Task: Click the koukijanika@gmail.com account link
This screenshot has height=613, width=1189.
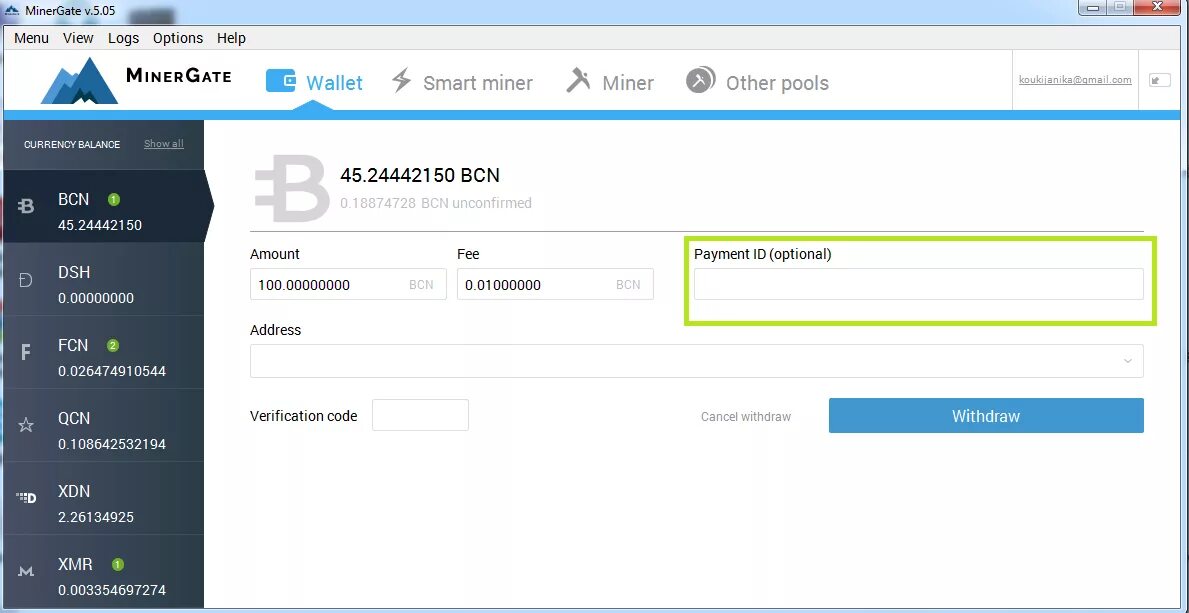Action: (x=1075, y=80)
